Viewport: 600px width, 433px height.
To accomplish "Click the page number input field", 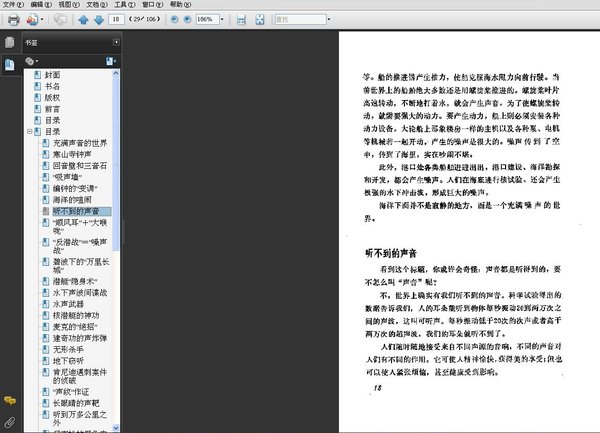I will pyautogui.click(x=118, y=19).
